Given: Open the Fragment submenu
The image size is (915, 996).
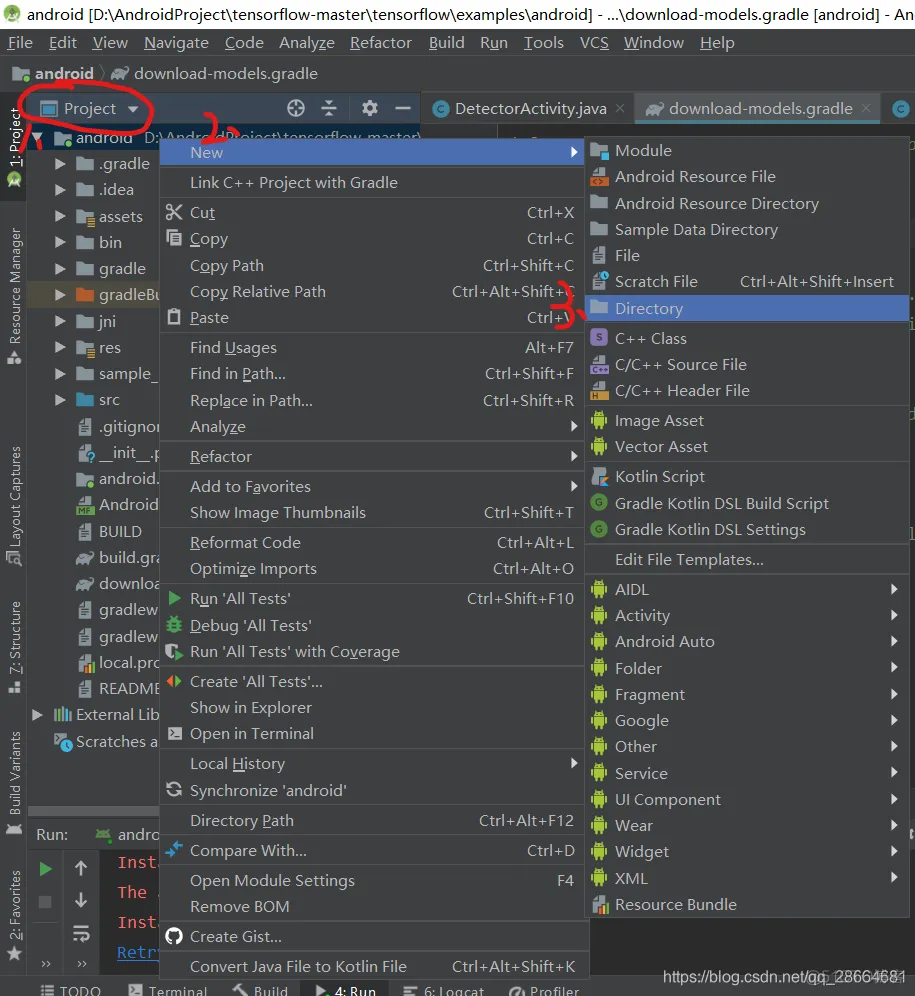Looking at the screenshot, I should click(x=747, y=694).
